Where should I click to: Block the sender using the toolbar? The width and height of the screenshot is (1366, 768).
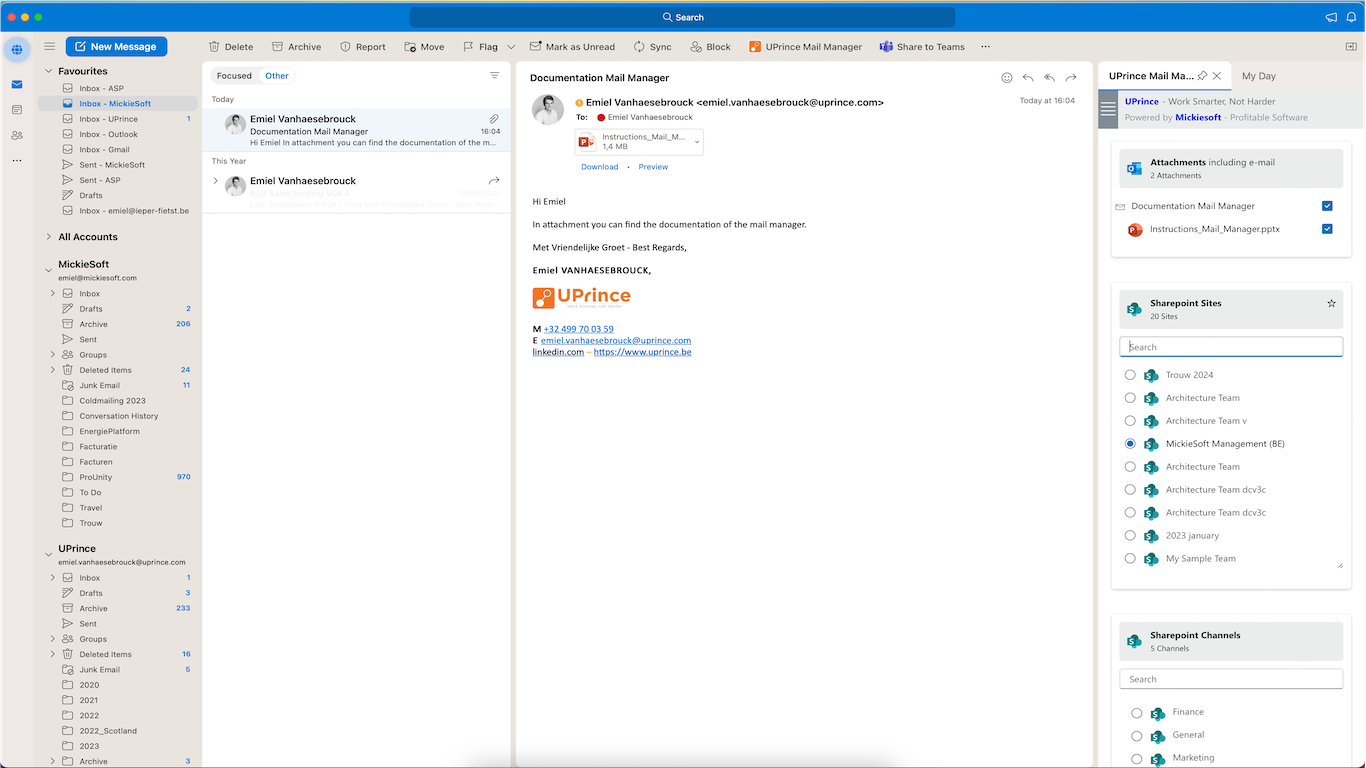711,47
